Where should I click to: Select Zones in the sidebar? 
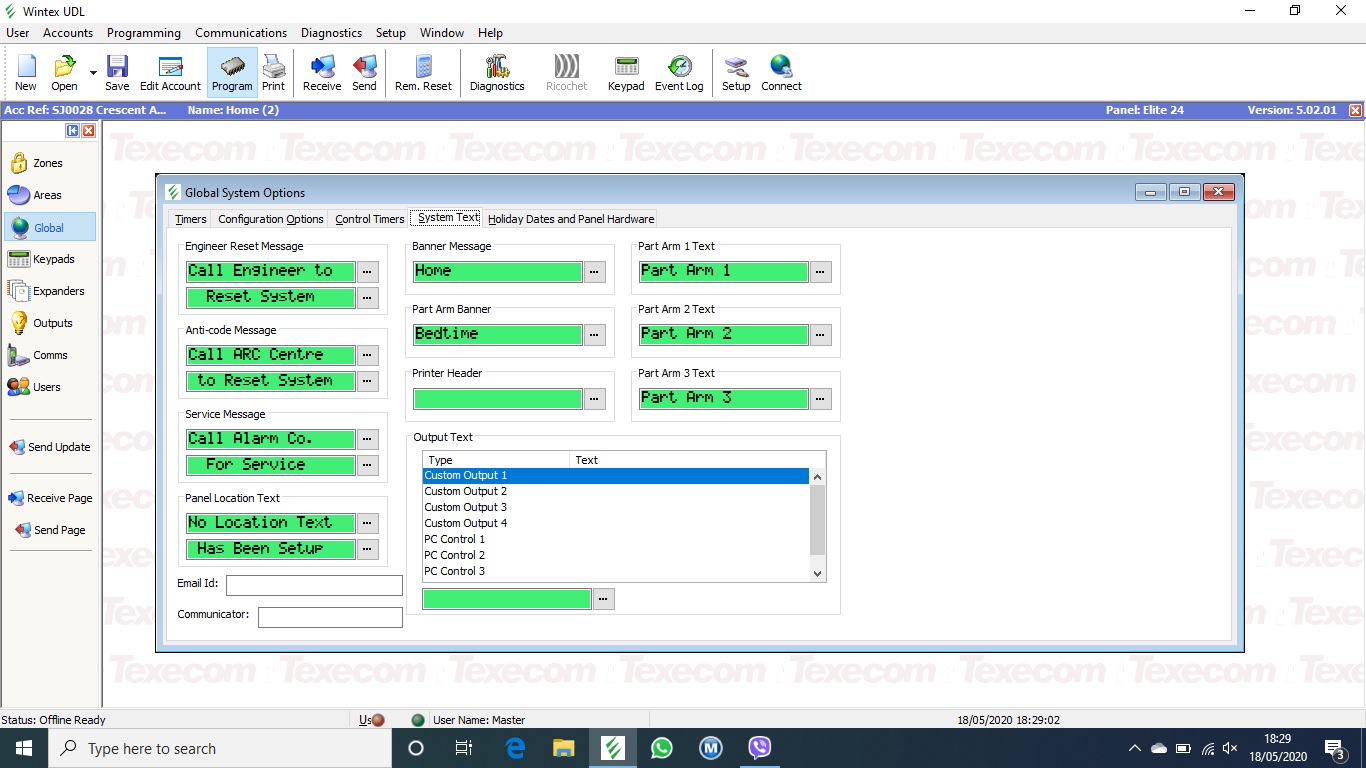click(x=48, y=163)
